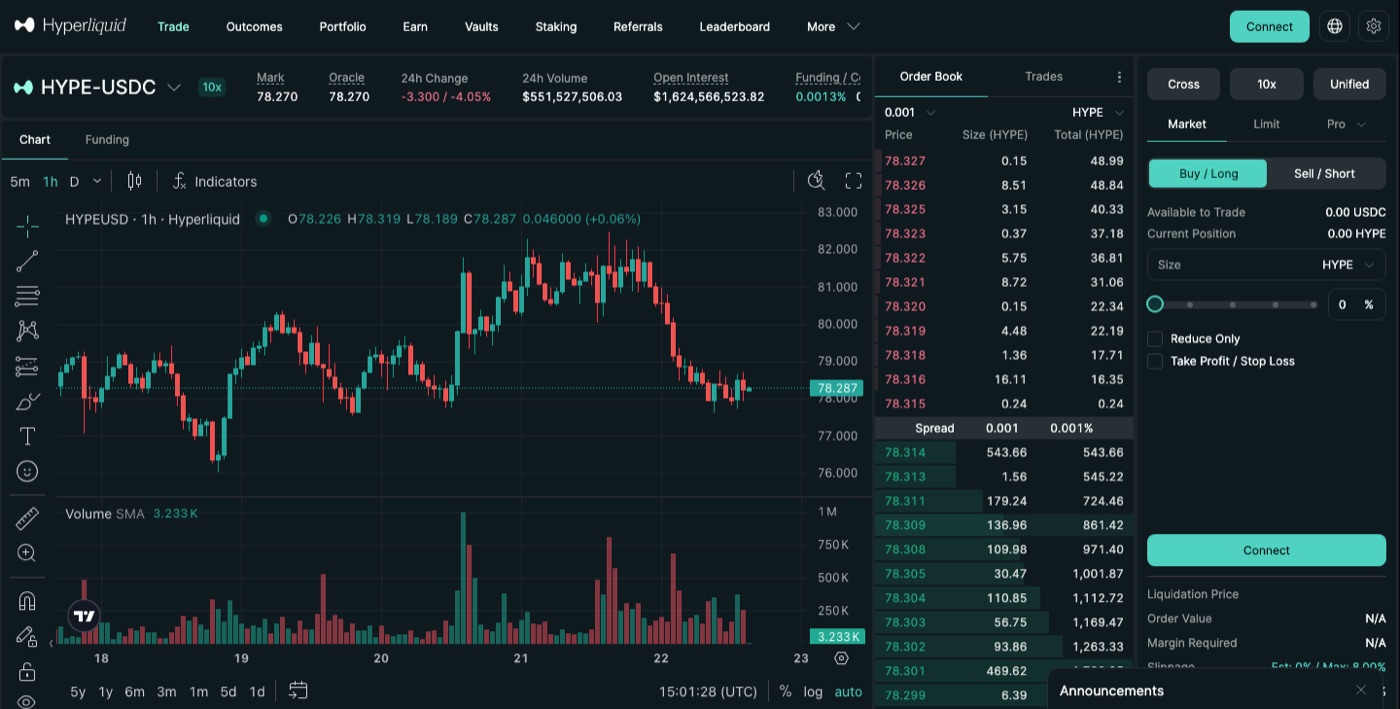
Task: Open the chart interval dropdown arrow
Action: (x=97, y=181)
